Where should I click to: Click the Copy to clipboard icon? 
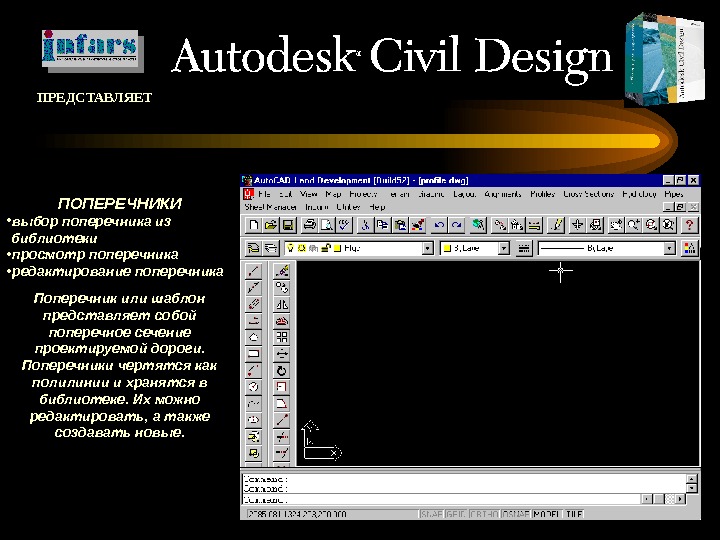coord(382,225)
